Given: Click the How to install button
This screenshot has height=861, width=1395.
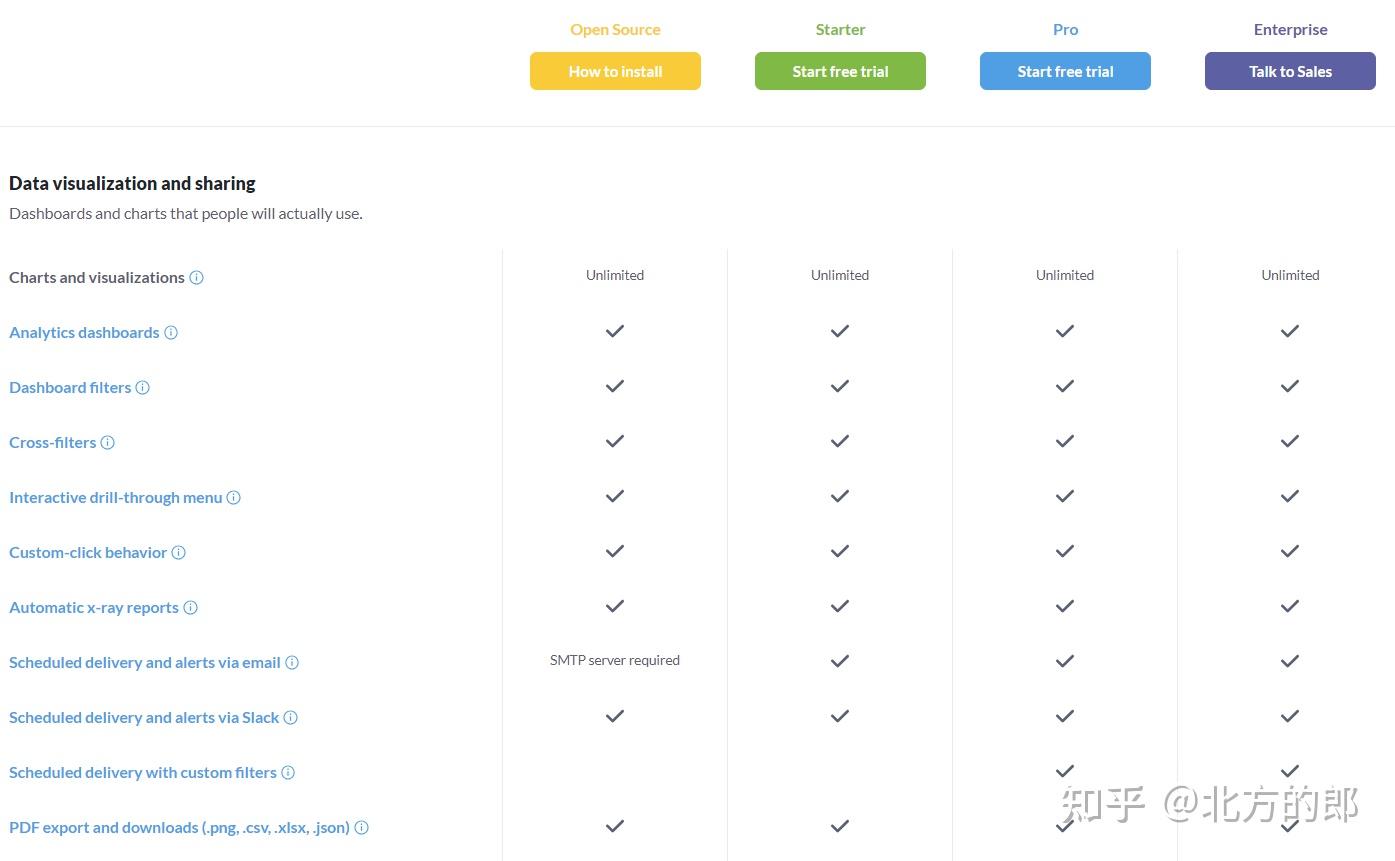Looking at the screenshot, I should point(614,71).
